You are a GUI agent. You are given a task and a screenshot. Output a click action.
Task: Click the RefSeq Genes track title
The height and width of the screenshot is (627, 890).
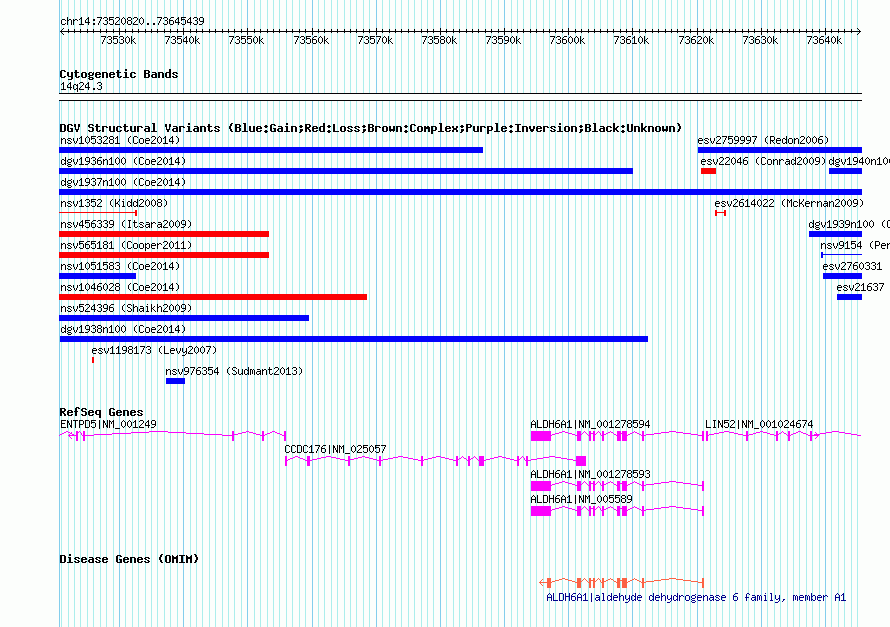coord(102,413)
